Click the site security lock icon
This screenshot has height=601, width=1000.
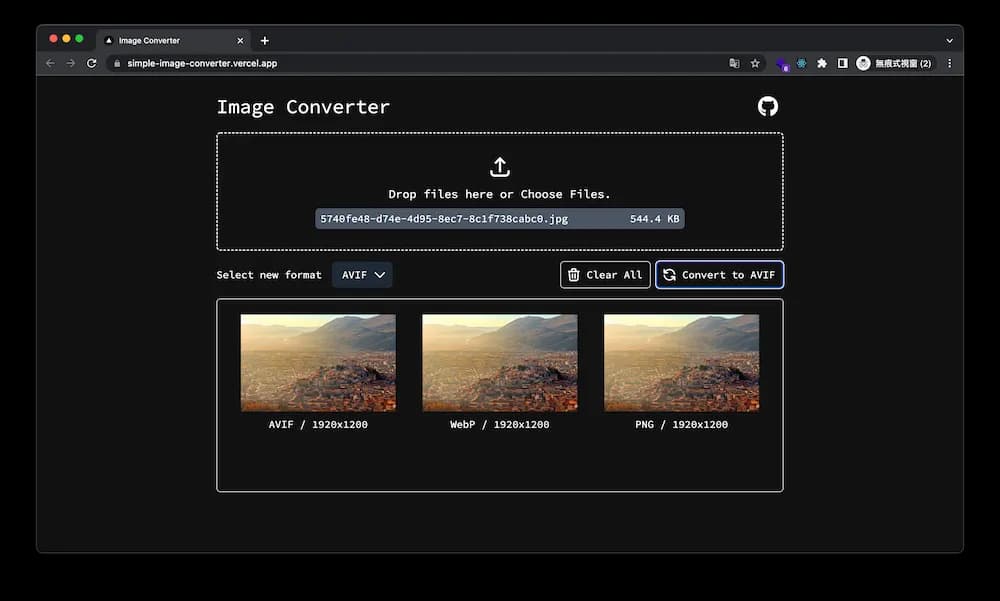(119, 62)
